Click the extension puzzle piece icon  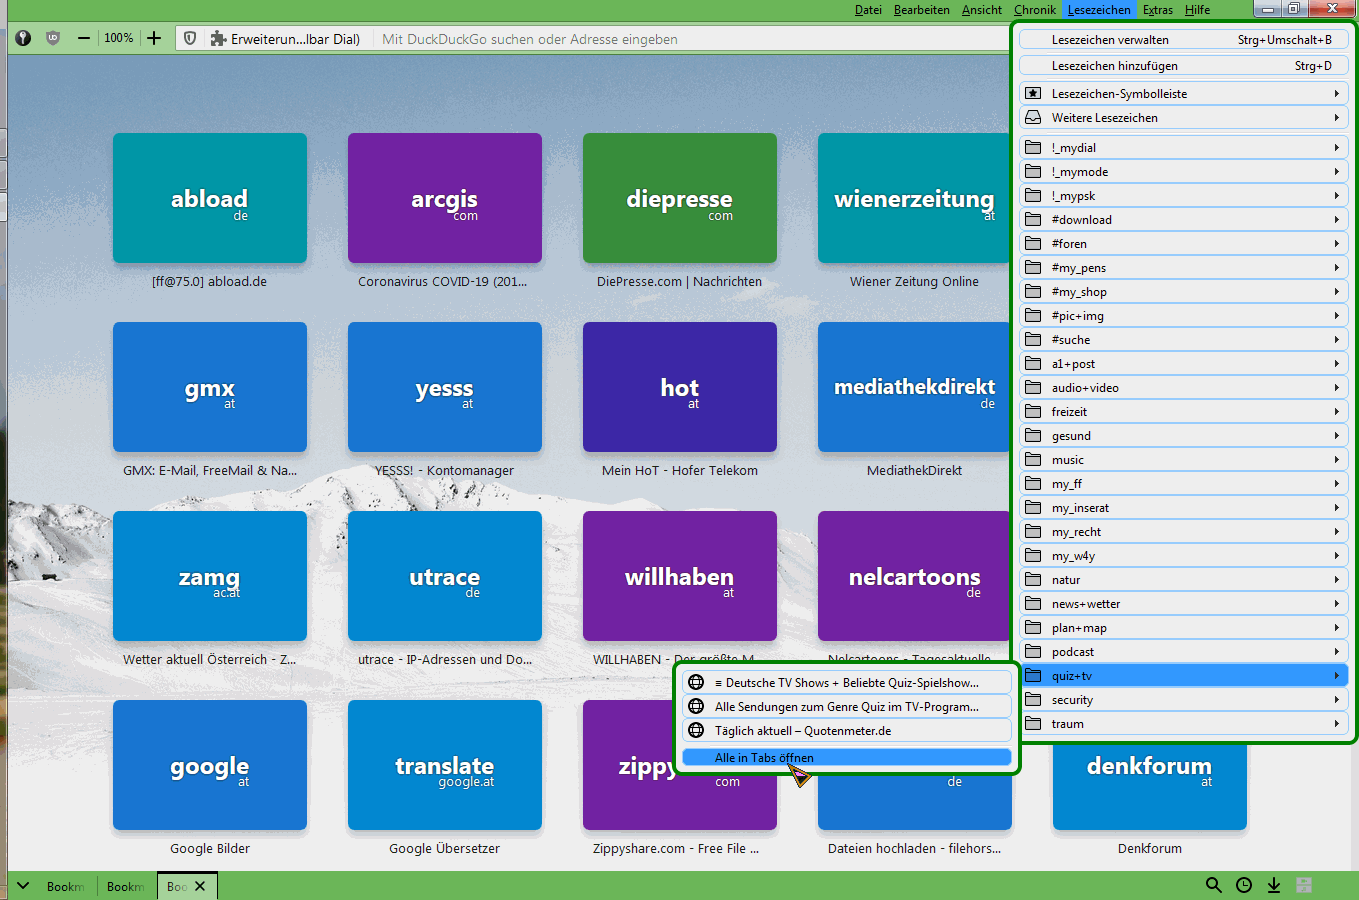[x=218, y=39]
